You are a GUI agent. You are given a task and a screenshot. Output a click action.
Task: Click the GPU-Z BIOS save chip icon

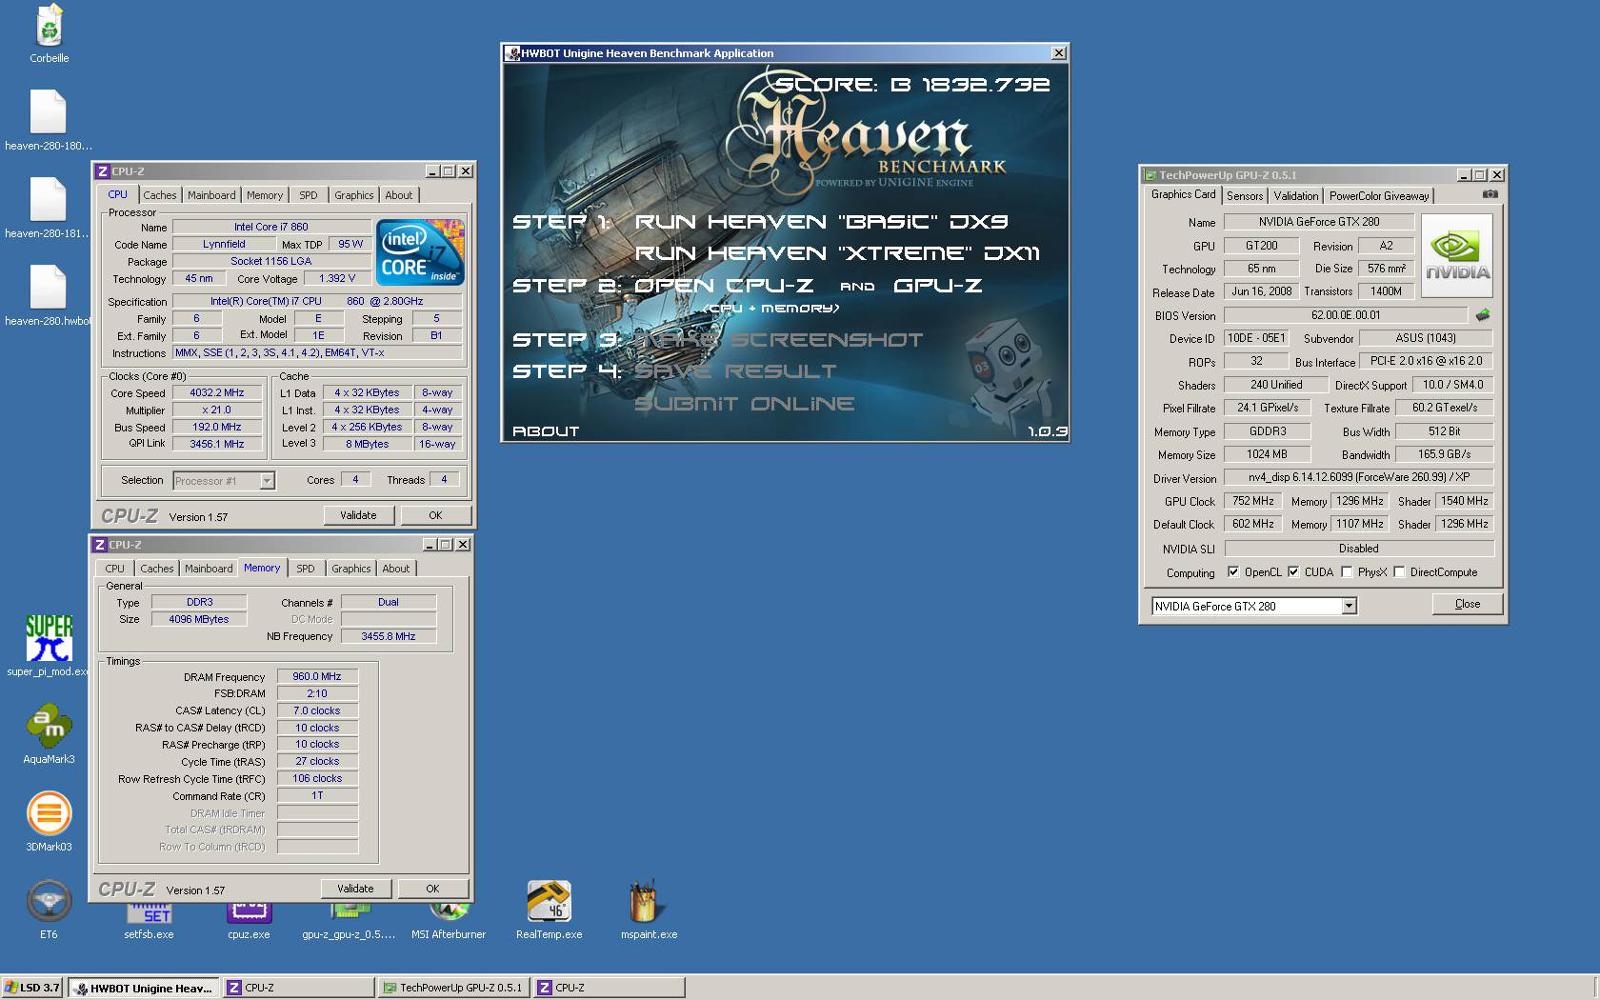1483,315
